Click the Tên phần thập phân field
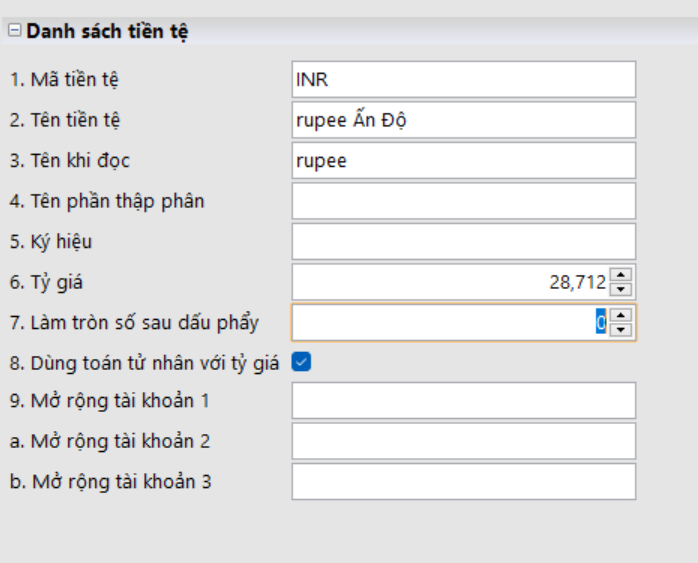698x563 pixels. [463, 200]
